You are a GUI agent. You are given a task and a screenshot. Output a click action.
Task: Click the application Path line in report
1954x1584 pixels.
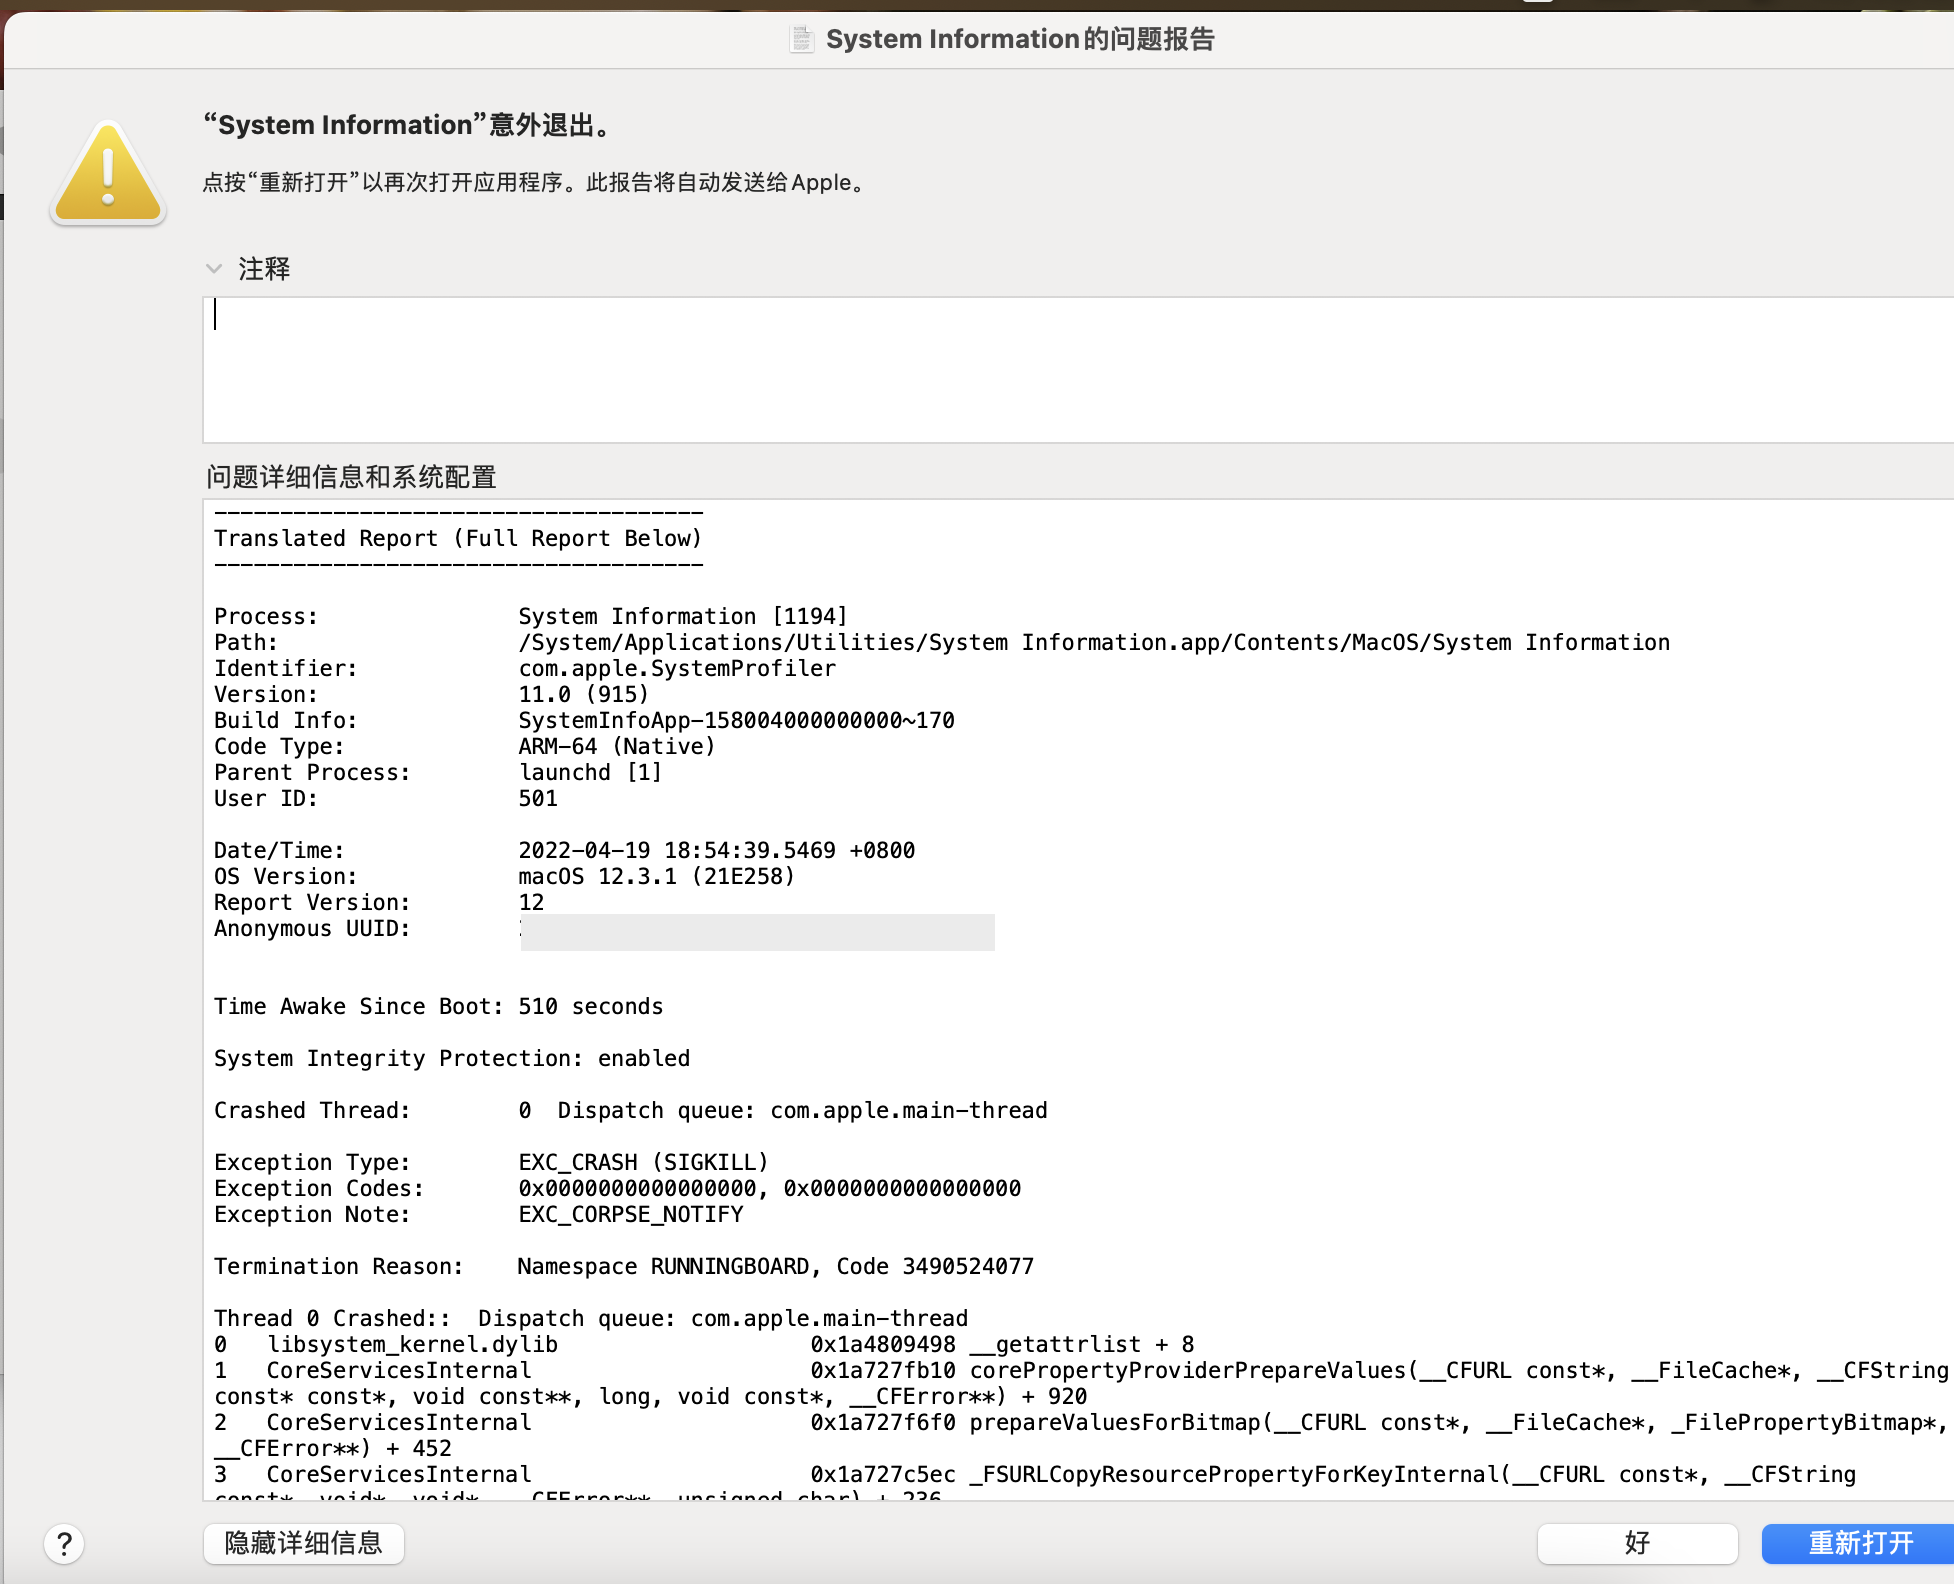[1093, 642]
